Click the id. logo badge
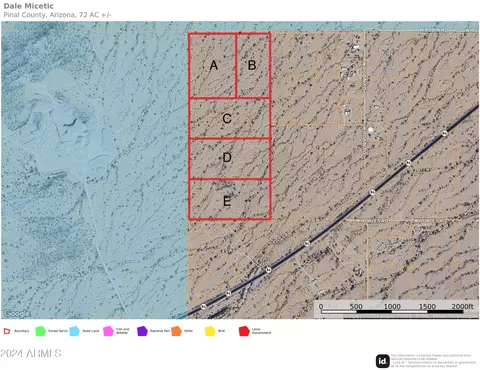480x370 pixels. pyautogui.click(x=383, y=361)
